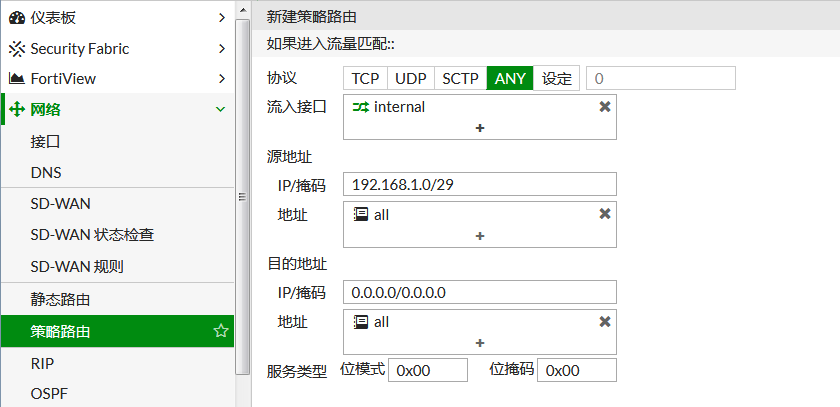The width and height of the screenshot is (840, 407).
Task: Choose SCTP as the protocol
Action: 460,79
